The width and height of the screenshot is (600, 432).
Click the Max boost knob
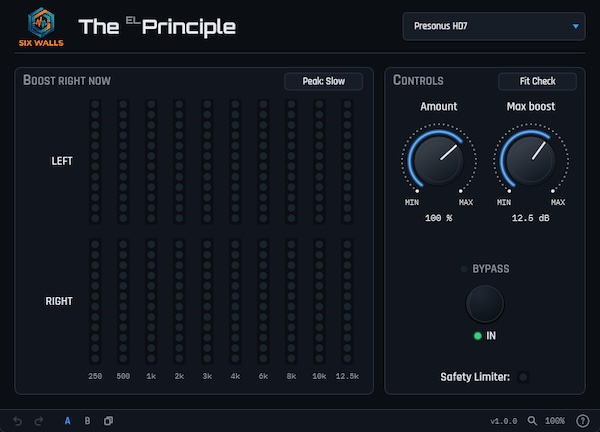[531, 160]
